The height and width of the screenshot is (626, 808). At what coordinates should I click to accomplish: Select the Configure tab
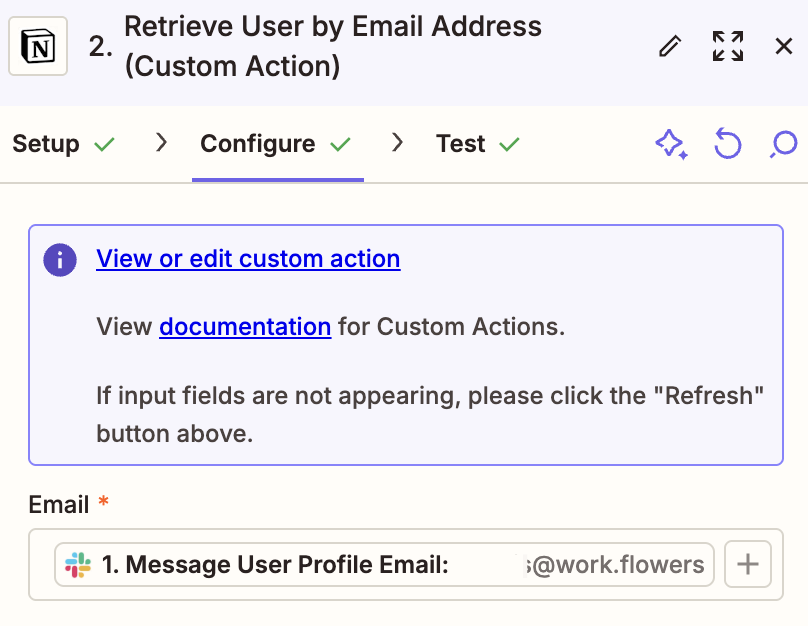click(258, 144)
